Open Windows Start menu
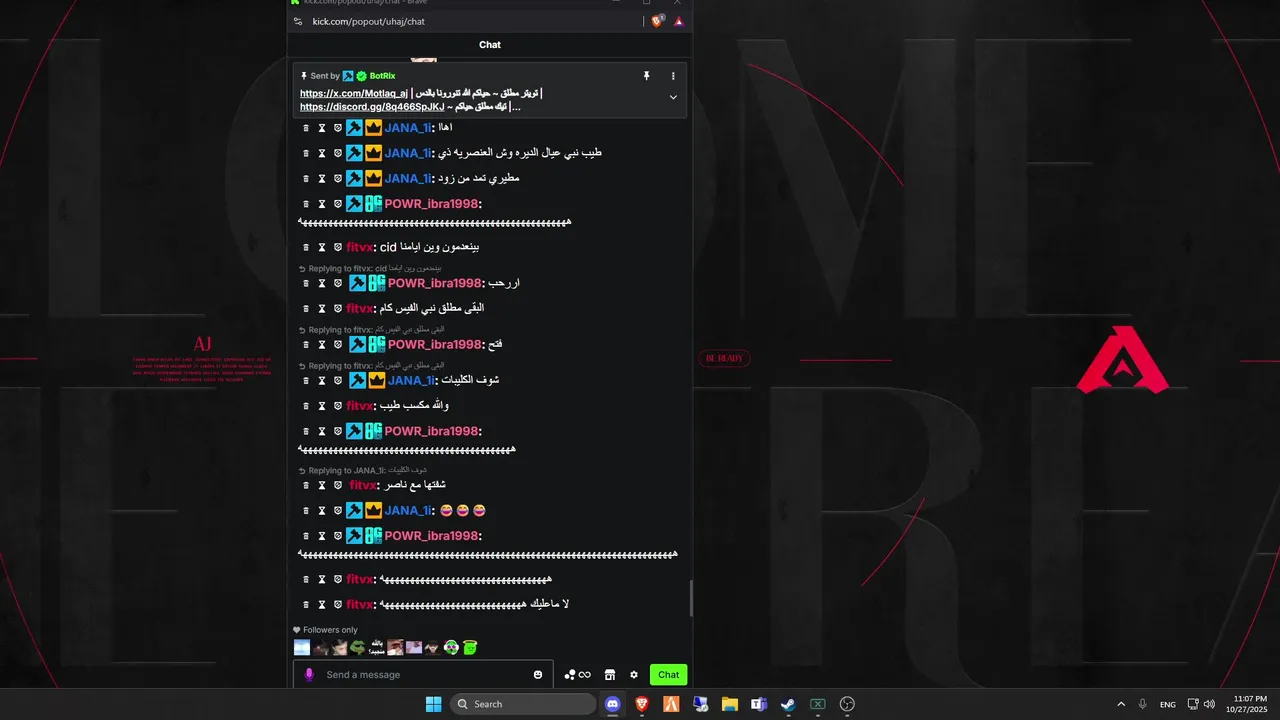 coord(433,704)
